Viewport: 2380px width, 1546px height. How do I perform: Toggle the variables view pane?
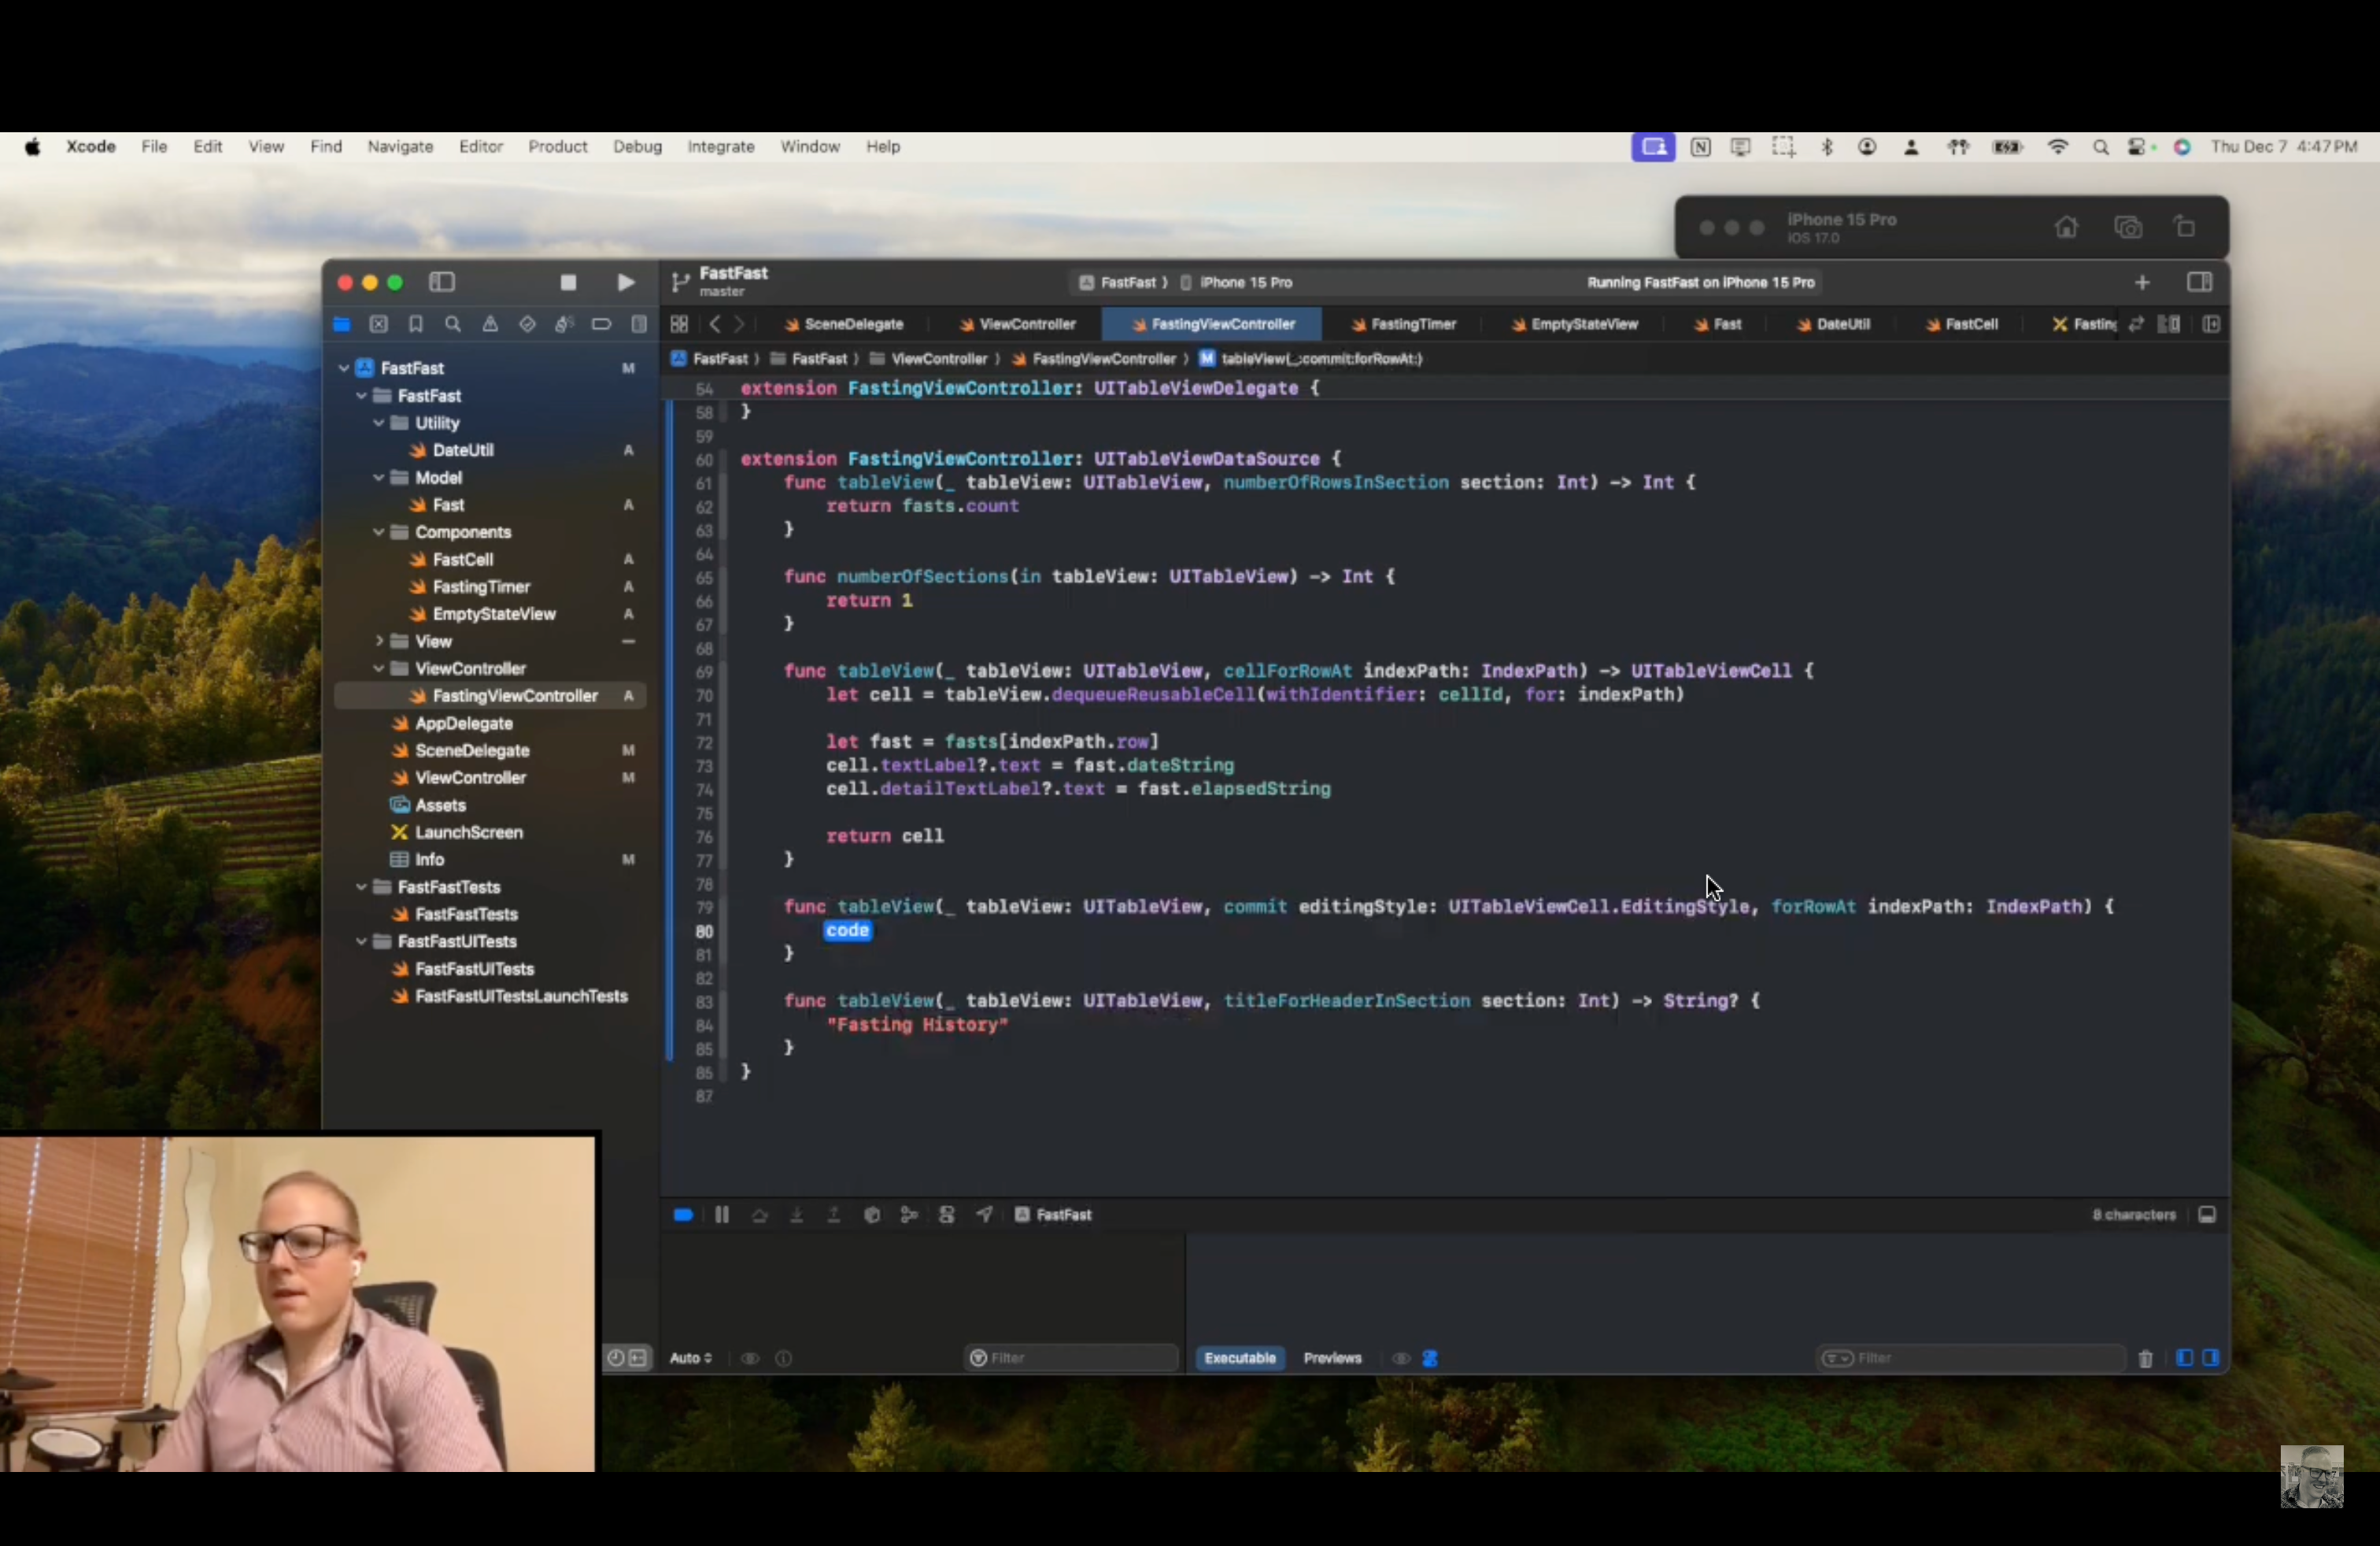click(x=2185, y=1358)
